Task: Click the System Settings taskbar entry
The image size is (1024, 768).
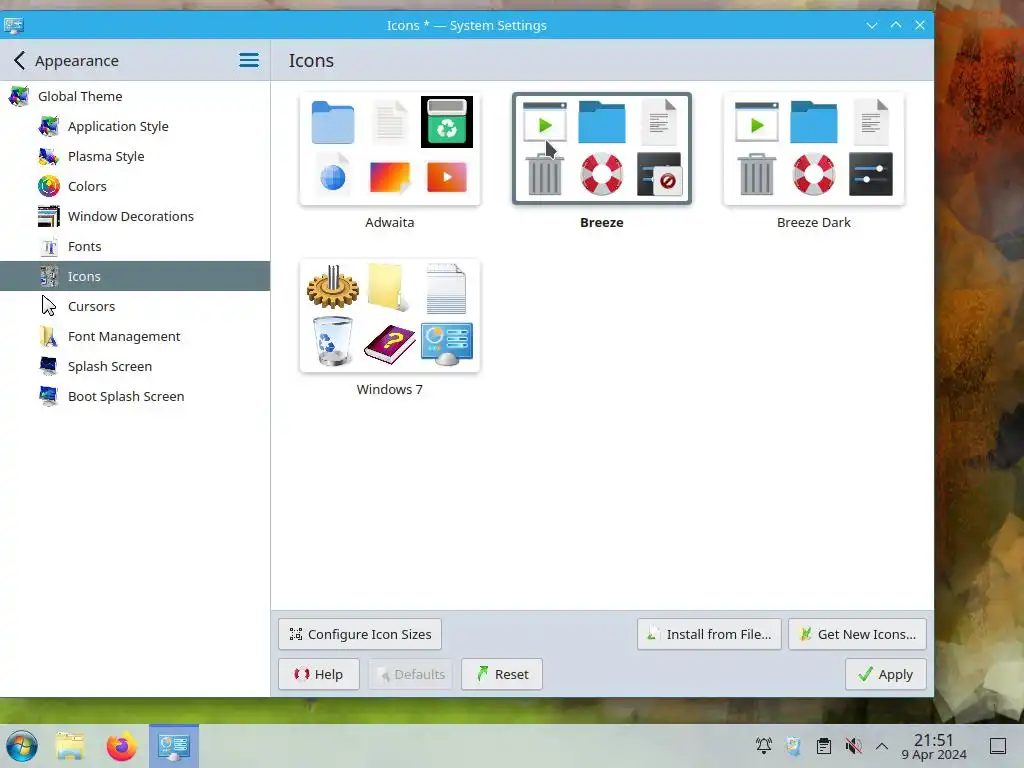Action: coord(174,746)
